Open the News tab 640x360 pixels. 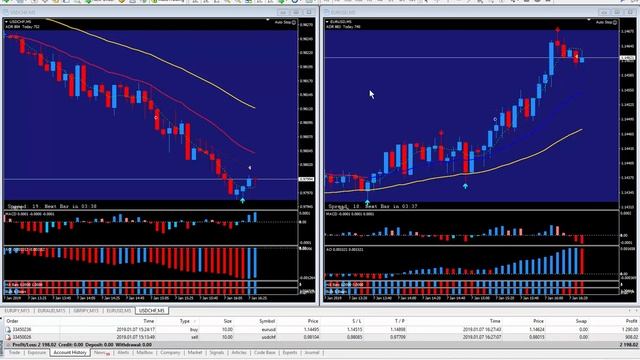[101, 353]
